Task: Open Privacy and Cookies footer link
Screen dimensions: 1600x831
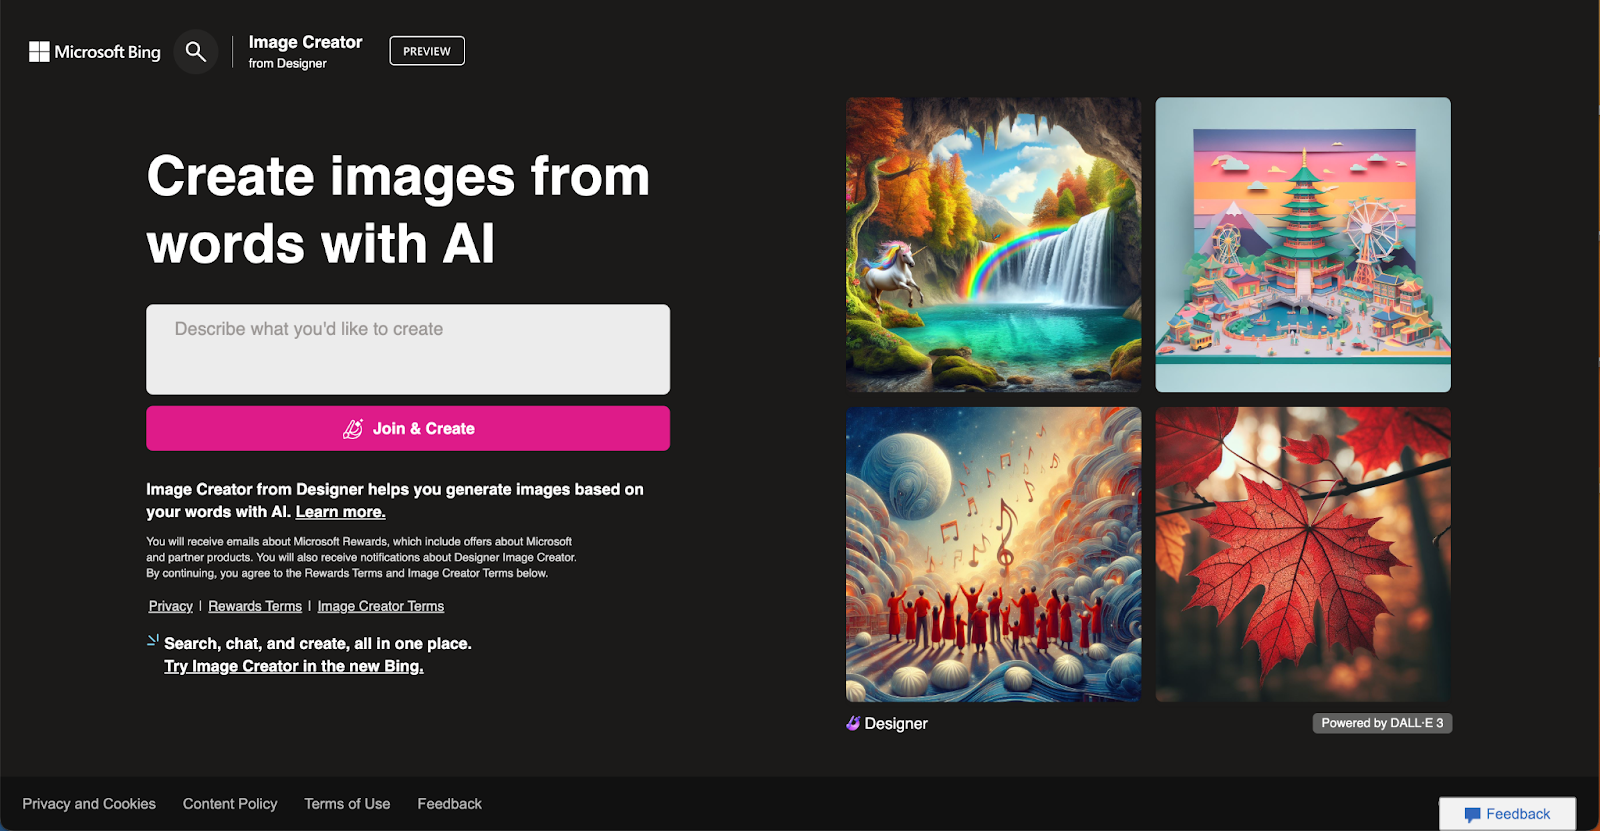Action: pos(89,804)
